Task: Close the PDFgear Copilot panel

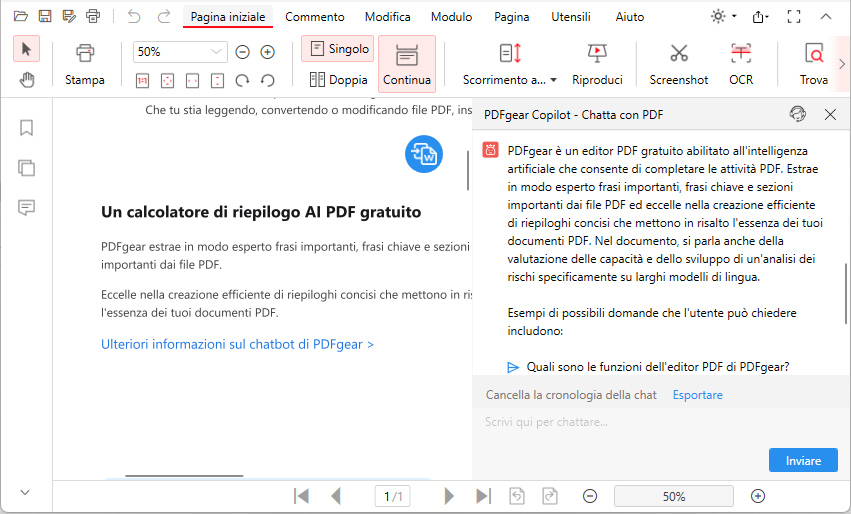Action: tap(830, 114)
